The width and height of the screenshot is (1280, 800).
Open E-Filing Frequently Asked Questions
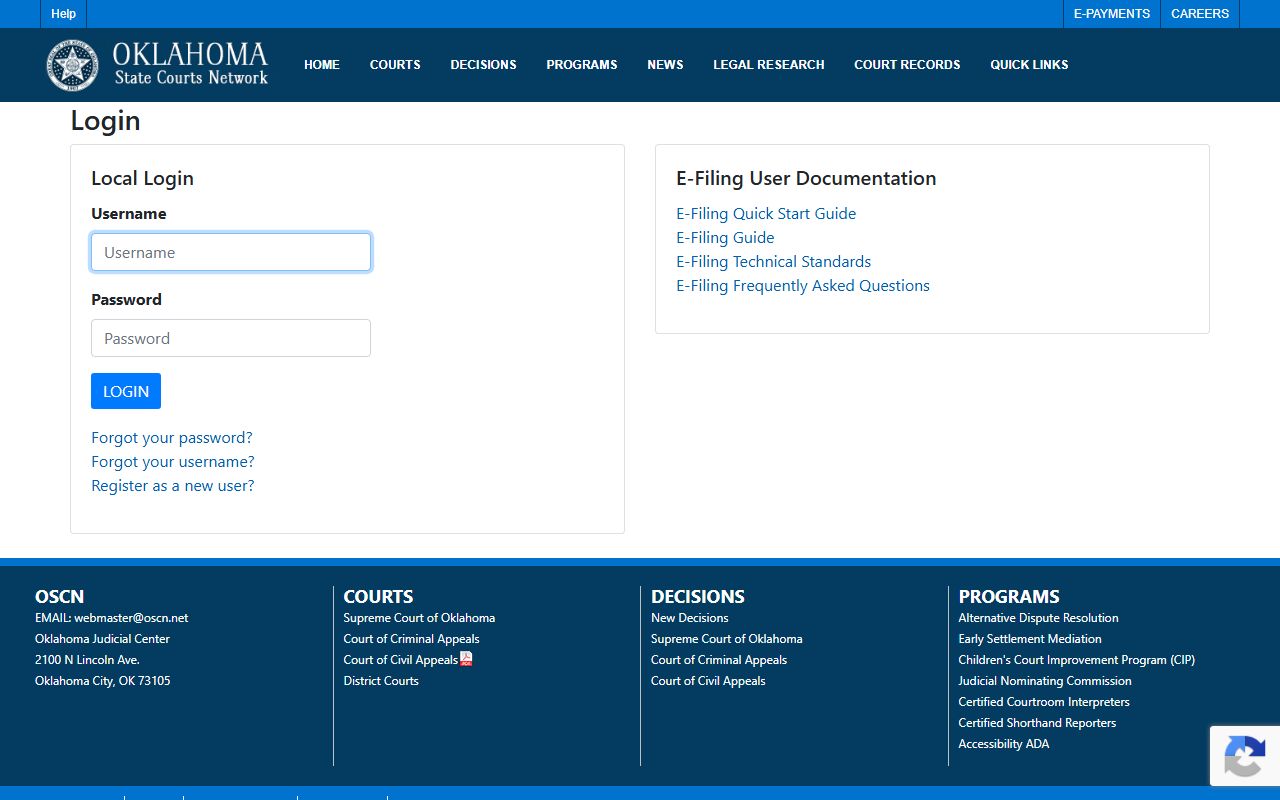(x=803, y=286)
